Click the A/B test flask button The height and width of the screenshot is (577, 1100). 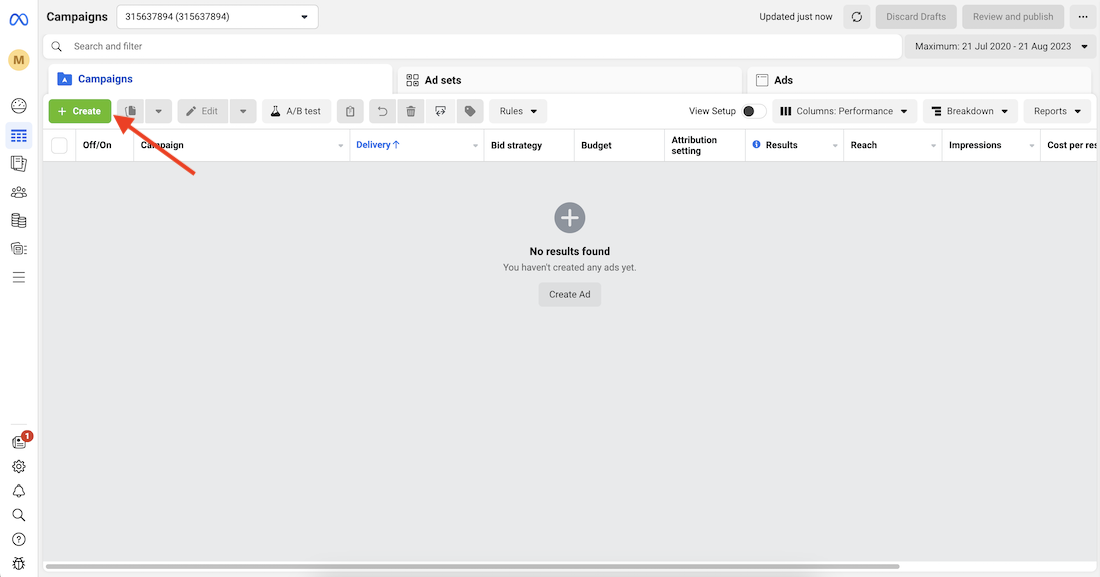click(296, 111)
